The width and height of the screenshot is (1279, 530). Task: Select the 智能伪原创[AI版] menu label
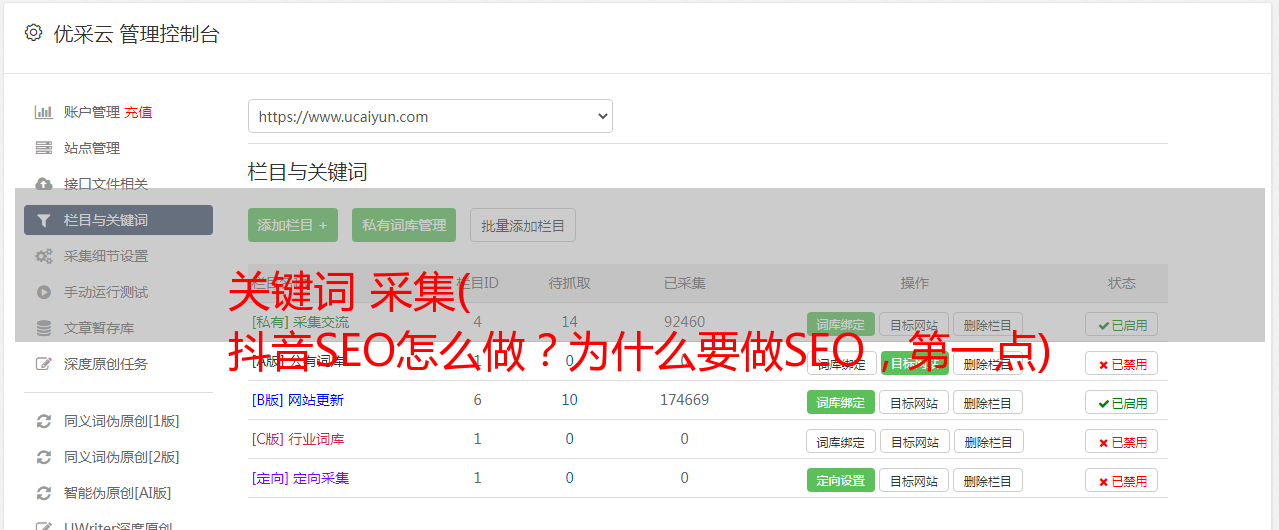pos(117,493)
